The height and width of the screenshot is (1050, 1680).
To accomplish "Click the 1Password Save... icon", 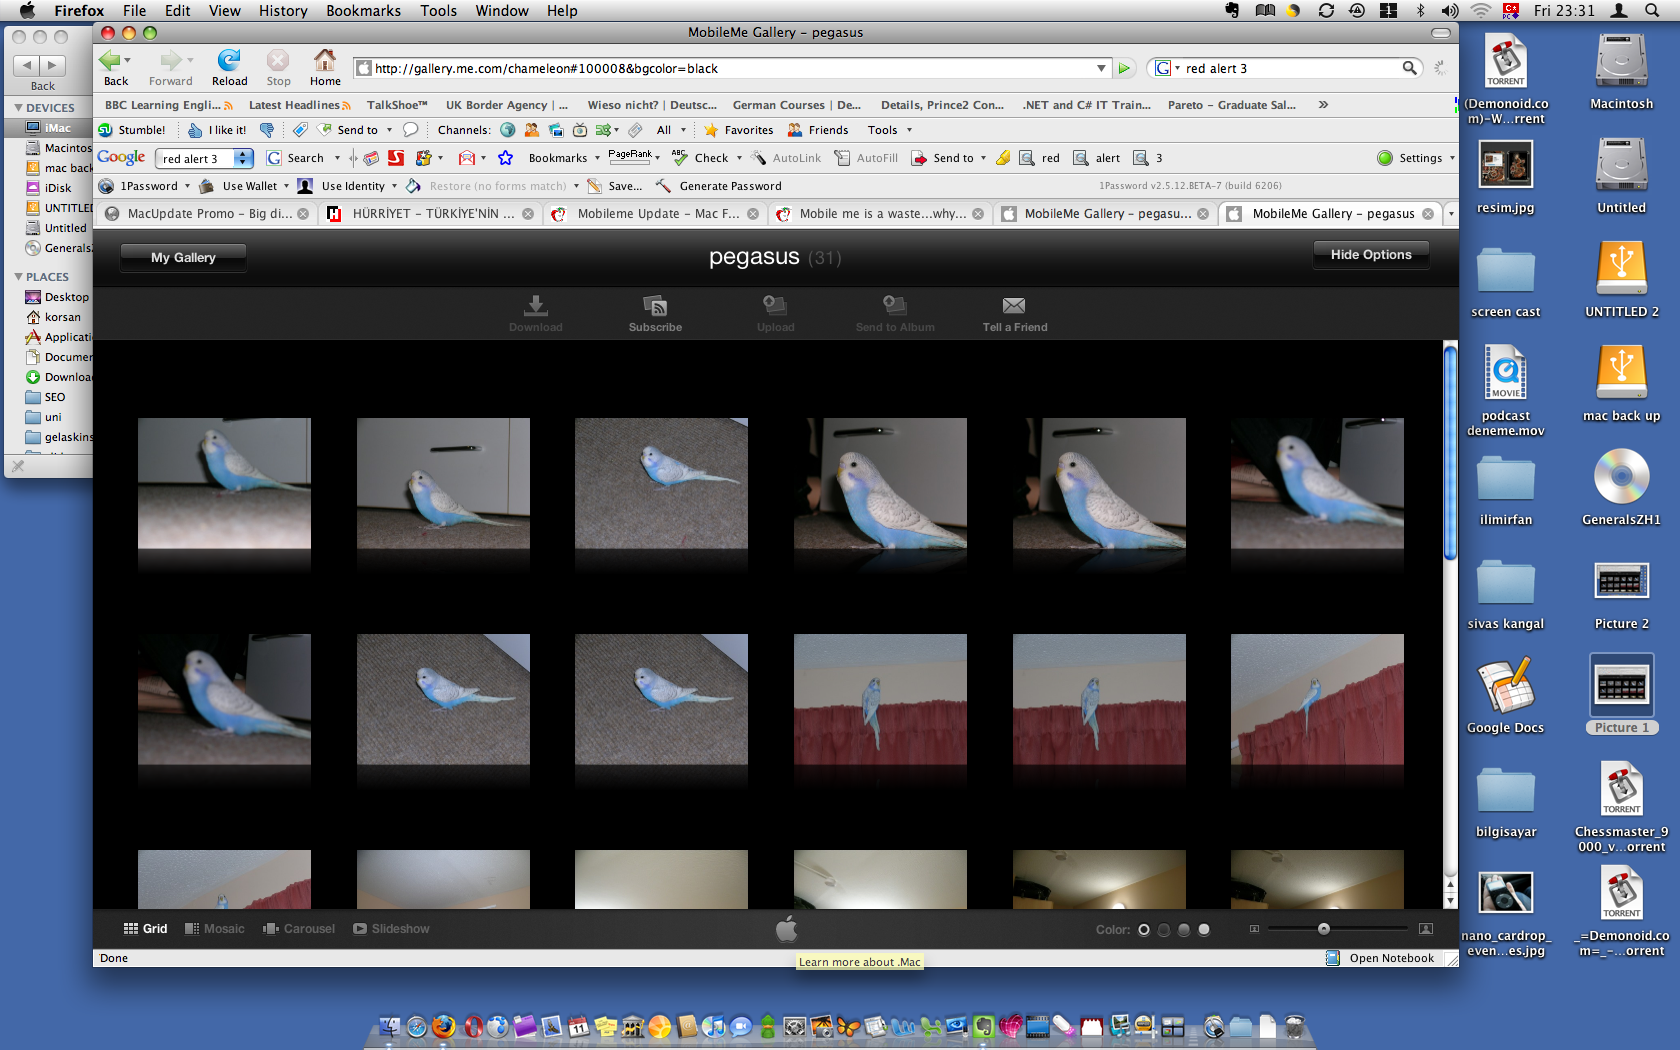I will [594, 186].
